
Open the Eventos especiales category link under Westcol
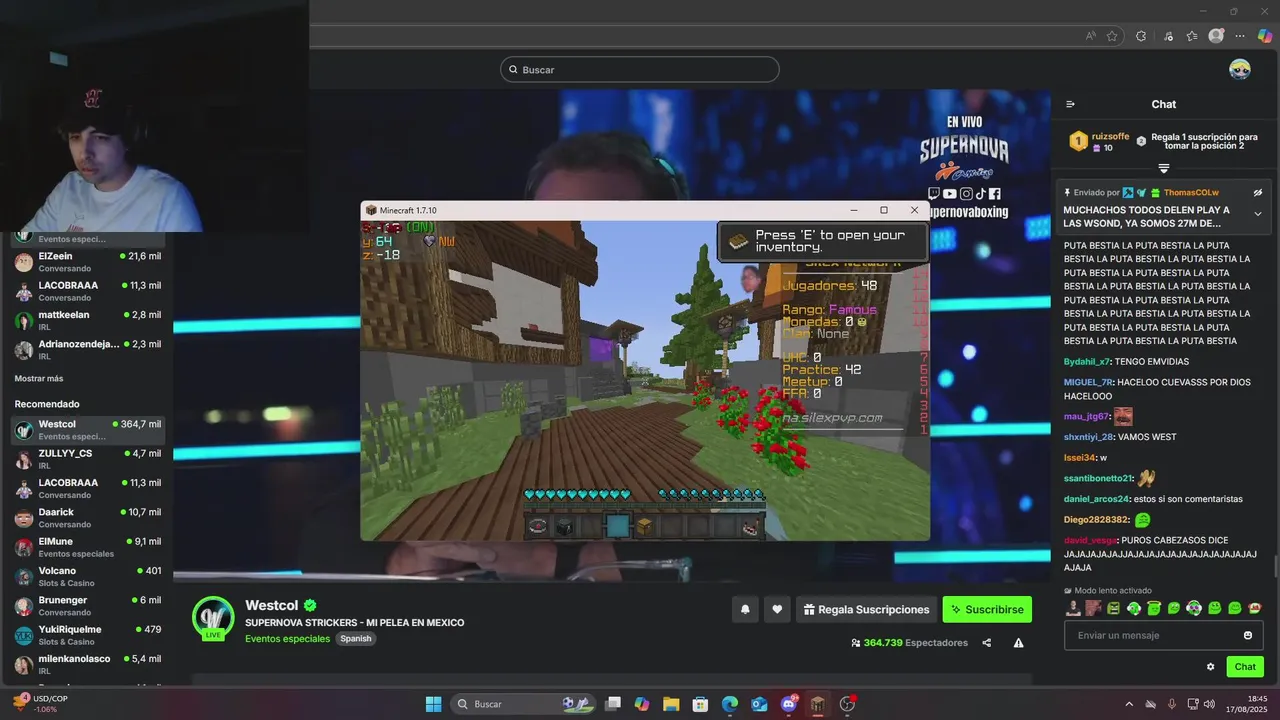287,639
